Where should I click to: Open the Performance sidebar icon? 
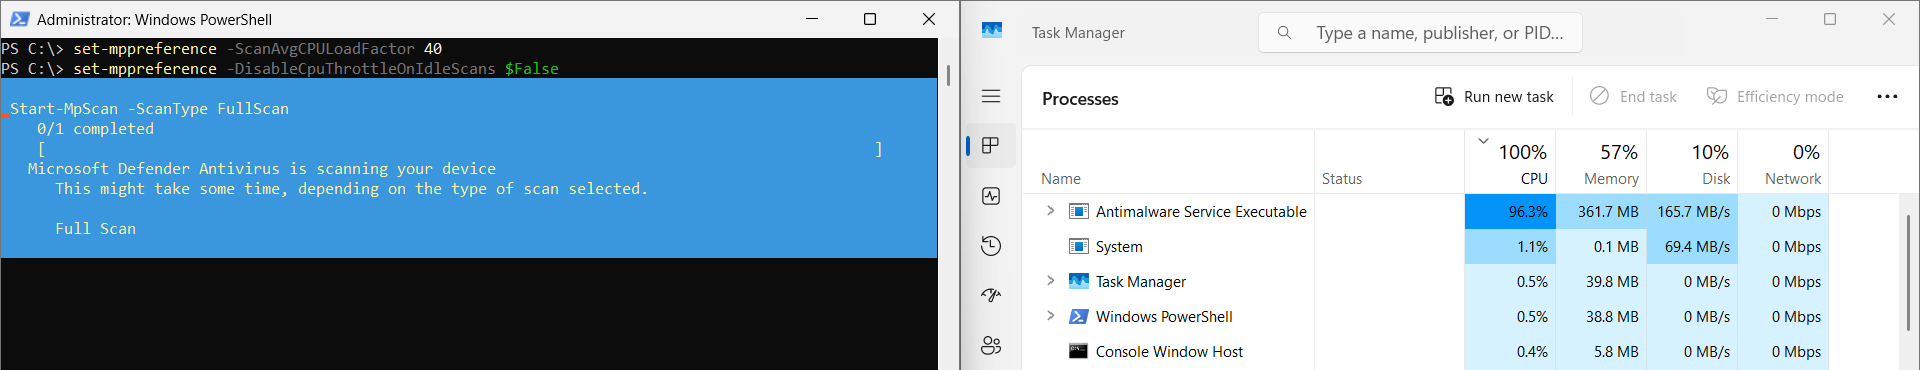coord(991,196)
